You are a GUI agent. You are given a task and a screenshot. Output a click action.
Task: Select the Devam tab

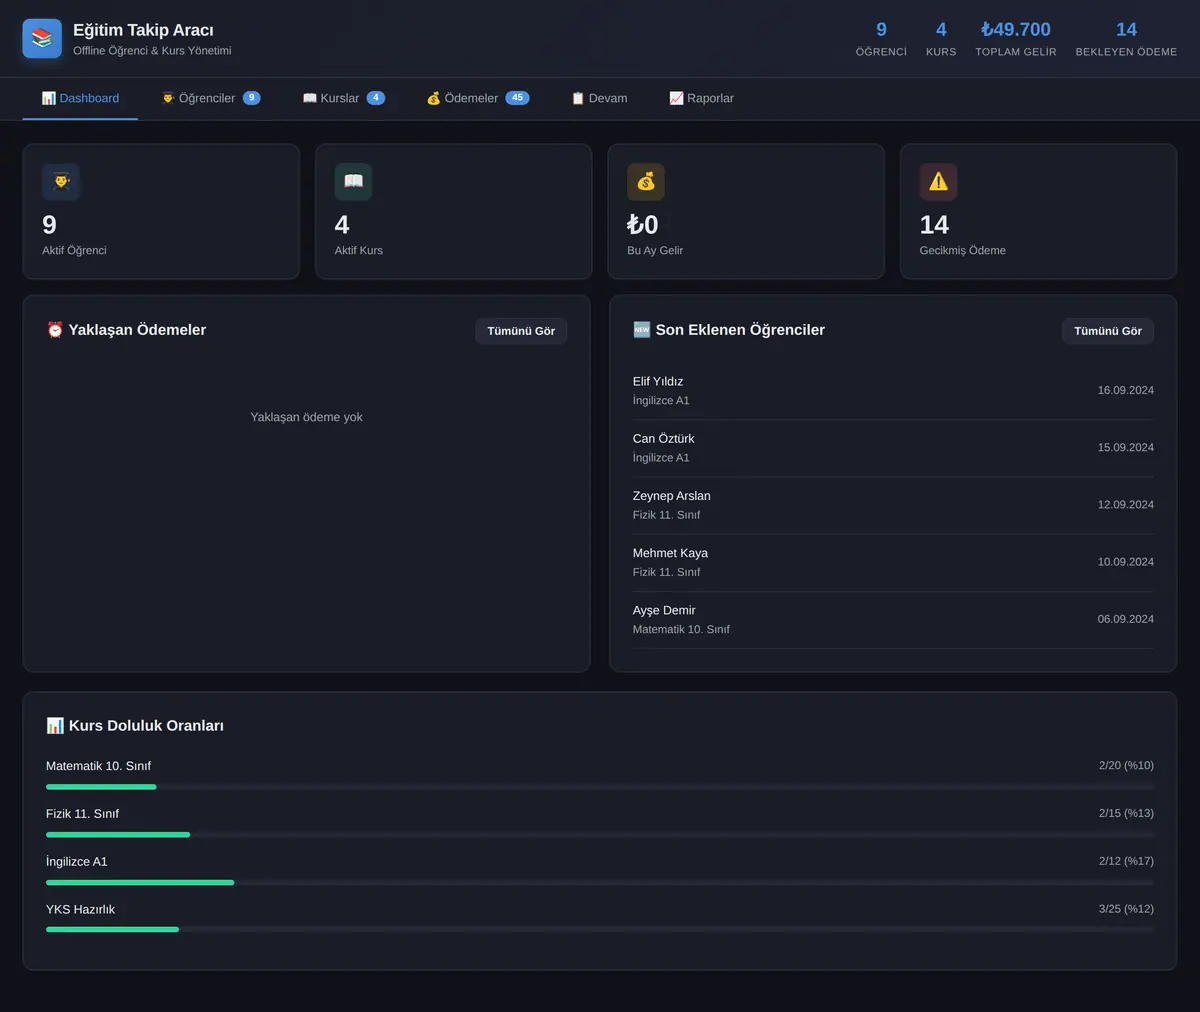tap(599, 98)
